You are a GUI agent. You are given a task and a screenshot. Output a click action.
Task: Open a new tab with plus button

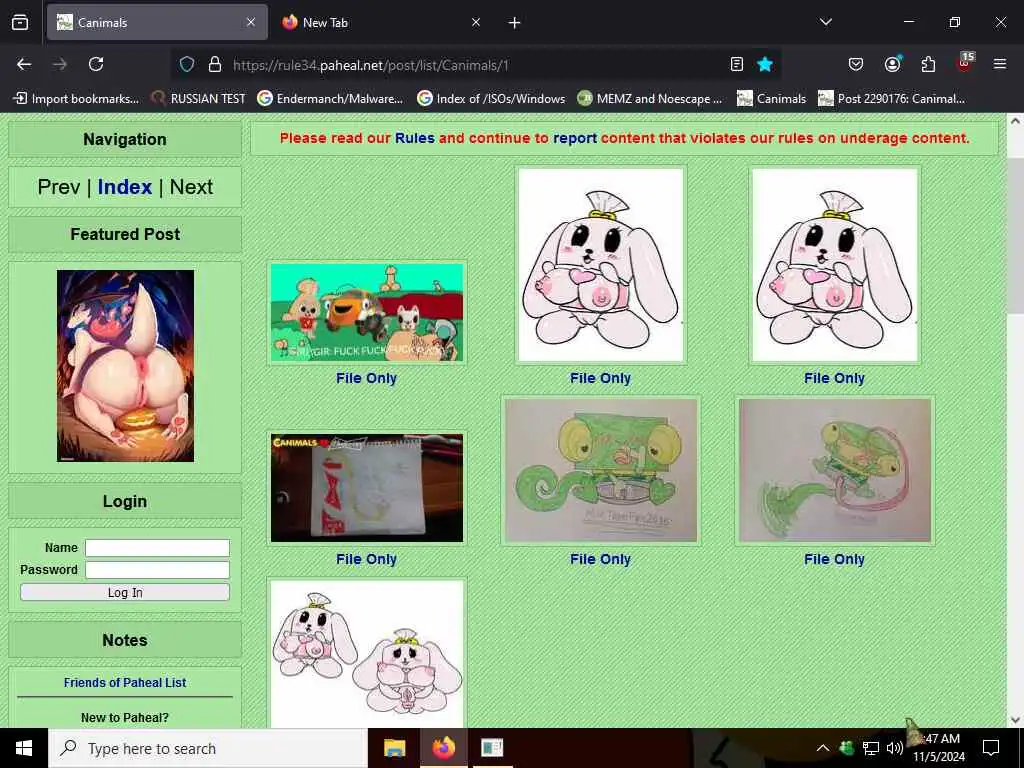click(514, 23)
